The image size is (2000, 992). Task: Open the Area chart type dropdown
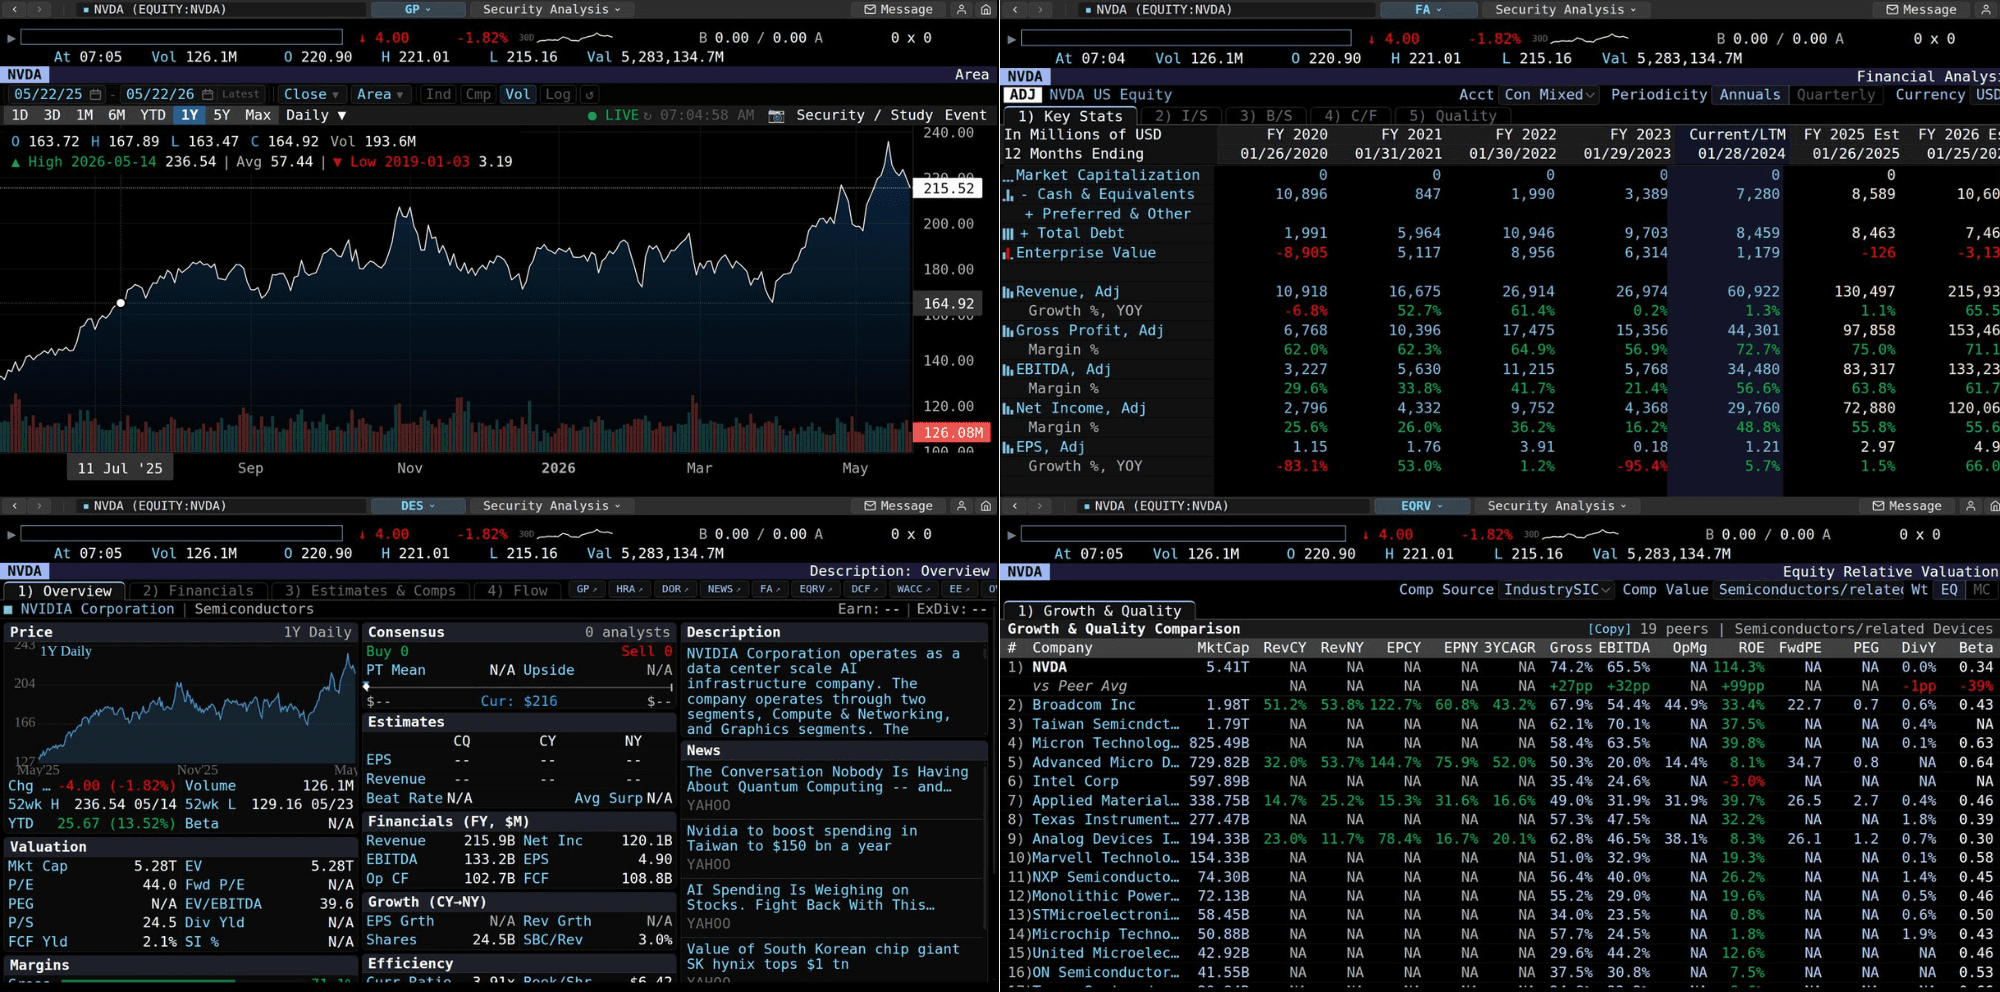pos(380,94)
